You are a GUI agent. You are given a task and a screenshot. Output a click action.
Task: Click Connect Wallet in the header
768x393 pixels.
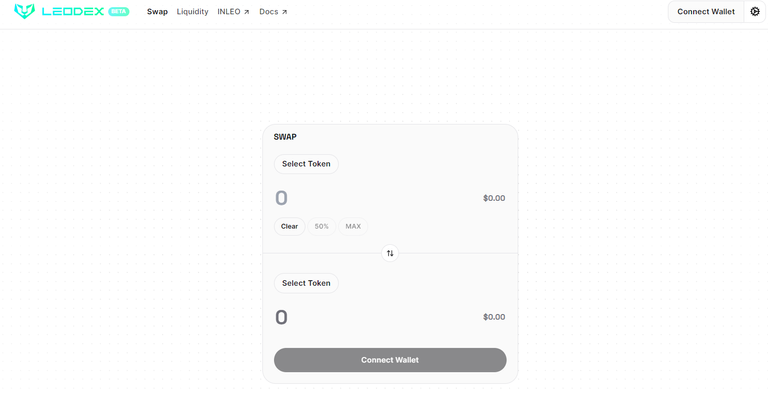click(706, 11)
